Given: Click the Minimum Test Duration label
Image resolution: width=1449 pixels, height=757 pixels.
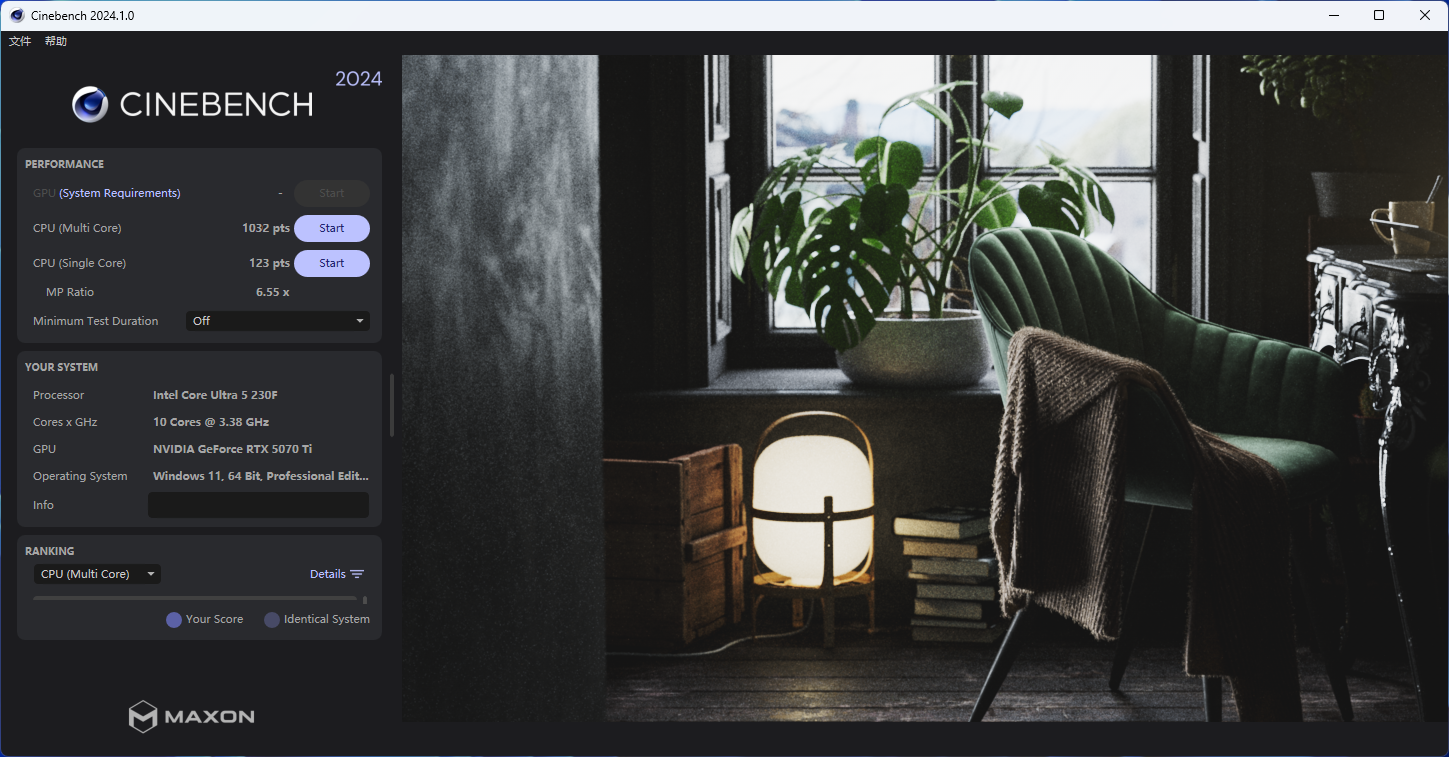Looking at the screenshot, I should 96,321.
